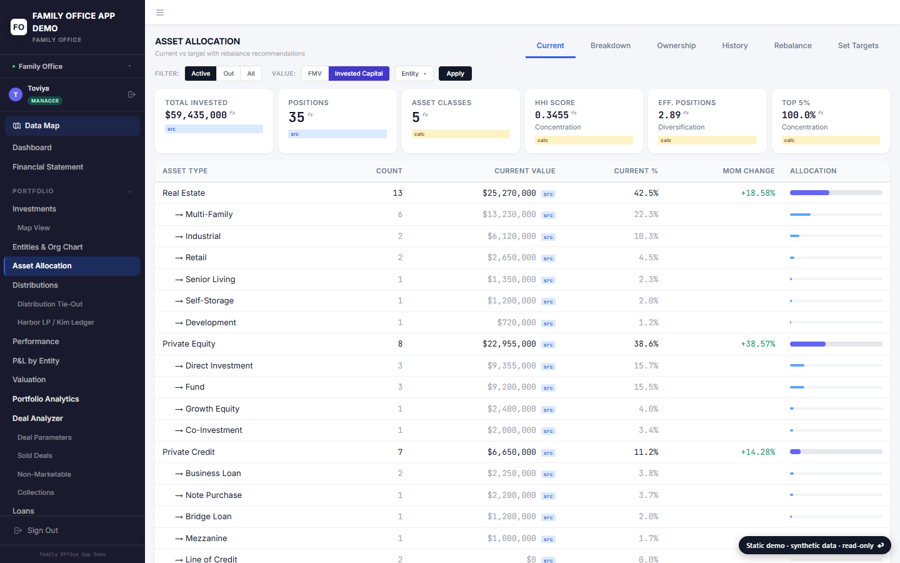This screenshot has height=563, width=900.
Task: Open Financial Statement in sidebar
Action: point(48,167)
